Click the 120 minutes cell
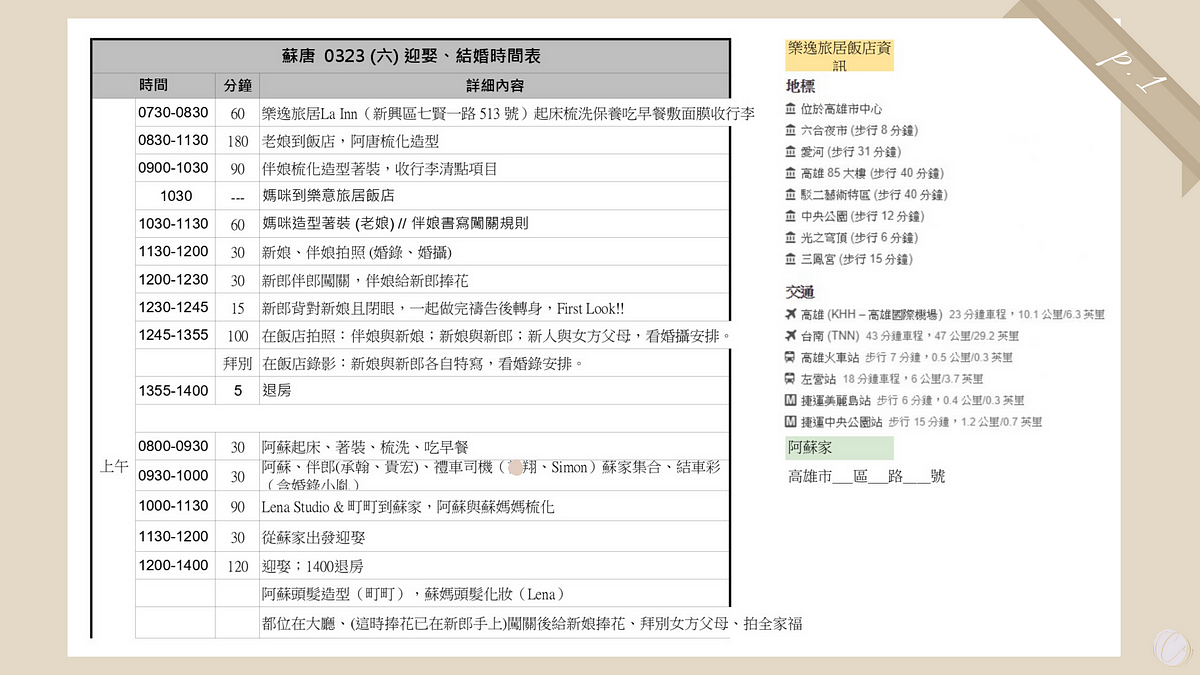1200x675 pixels. [x=238, y=566]
